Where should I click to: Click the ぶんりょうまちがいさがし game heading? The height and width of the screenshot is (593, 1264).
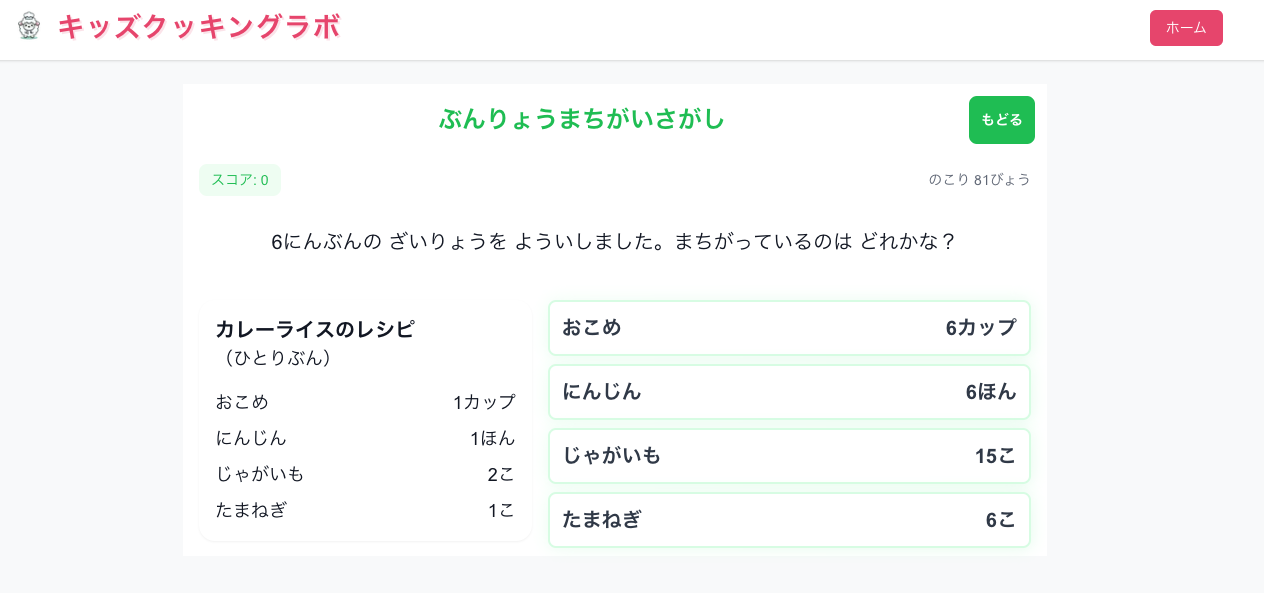point(582,120)
